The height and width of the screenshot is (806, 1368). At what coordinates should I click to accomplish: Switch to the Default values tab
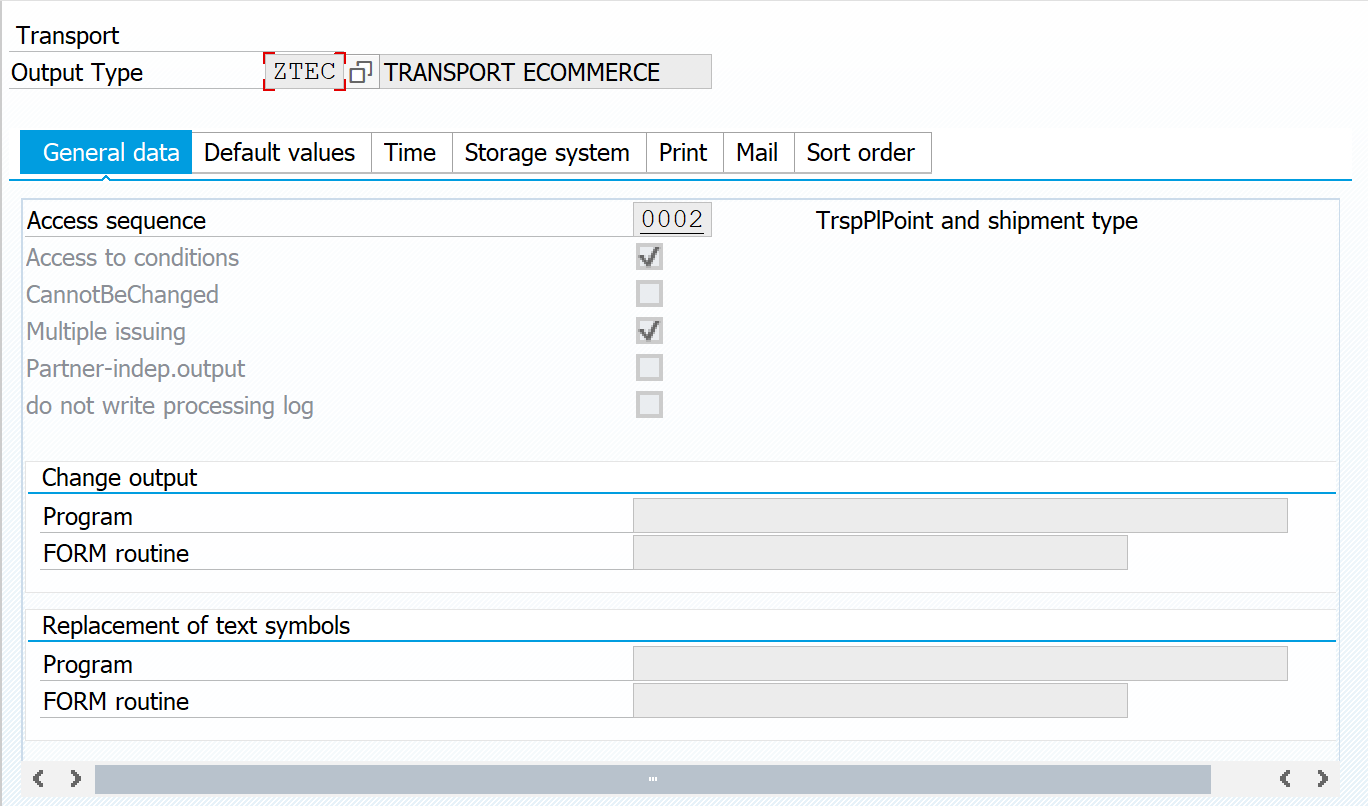pos(280,153)
